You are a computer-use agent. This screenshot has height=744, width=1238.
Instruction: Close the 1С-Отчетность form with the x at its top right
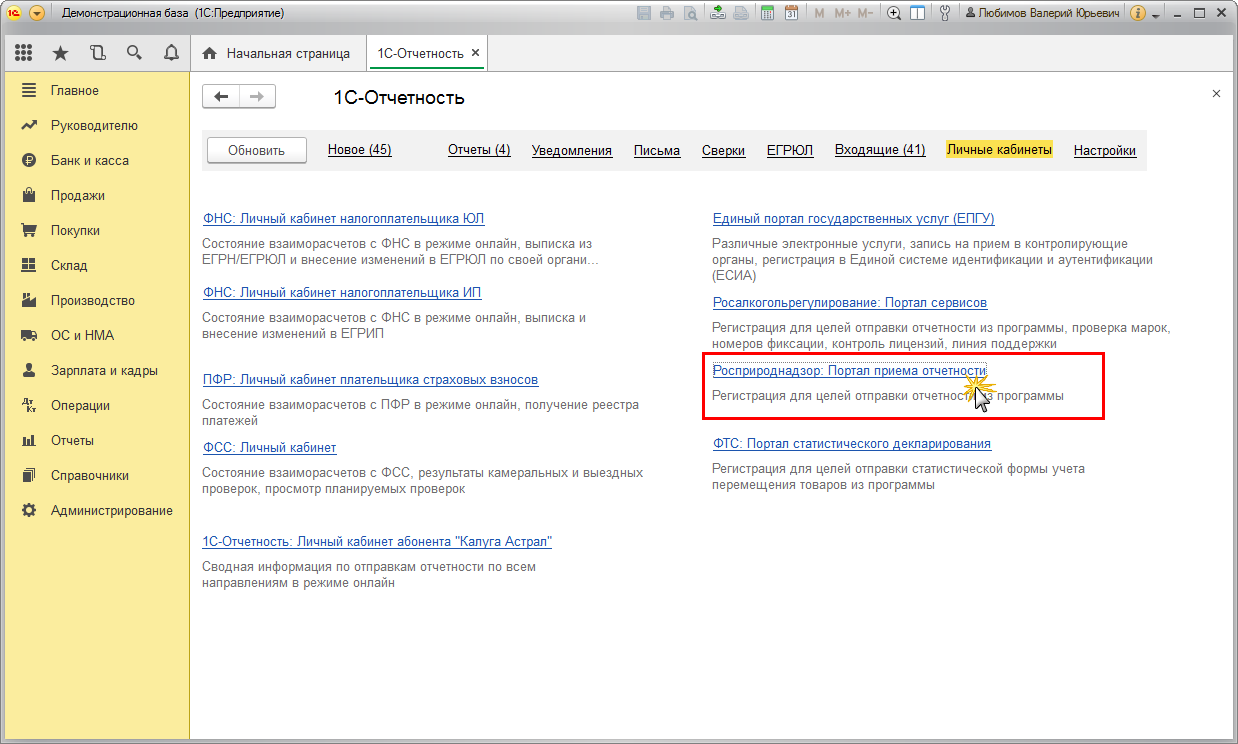coord(1216,93)
